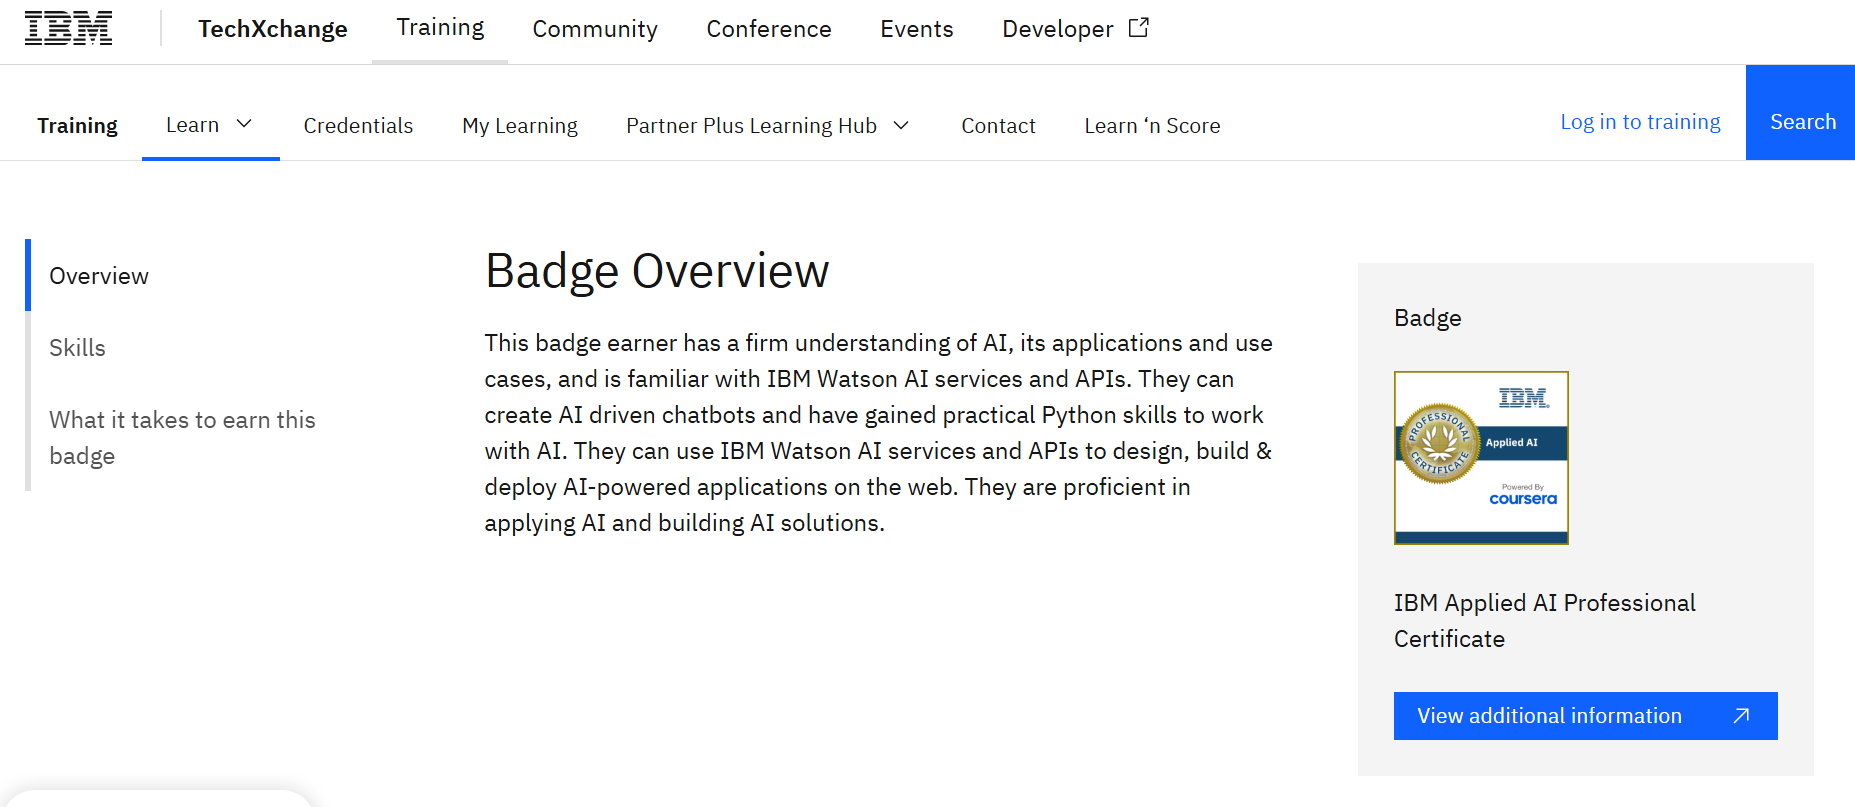Viewport: 1855px width, 807px height.
Task: Open Partner Plus Learning Hub menu
Action: pos(751,125)
